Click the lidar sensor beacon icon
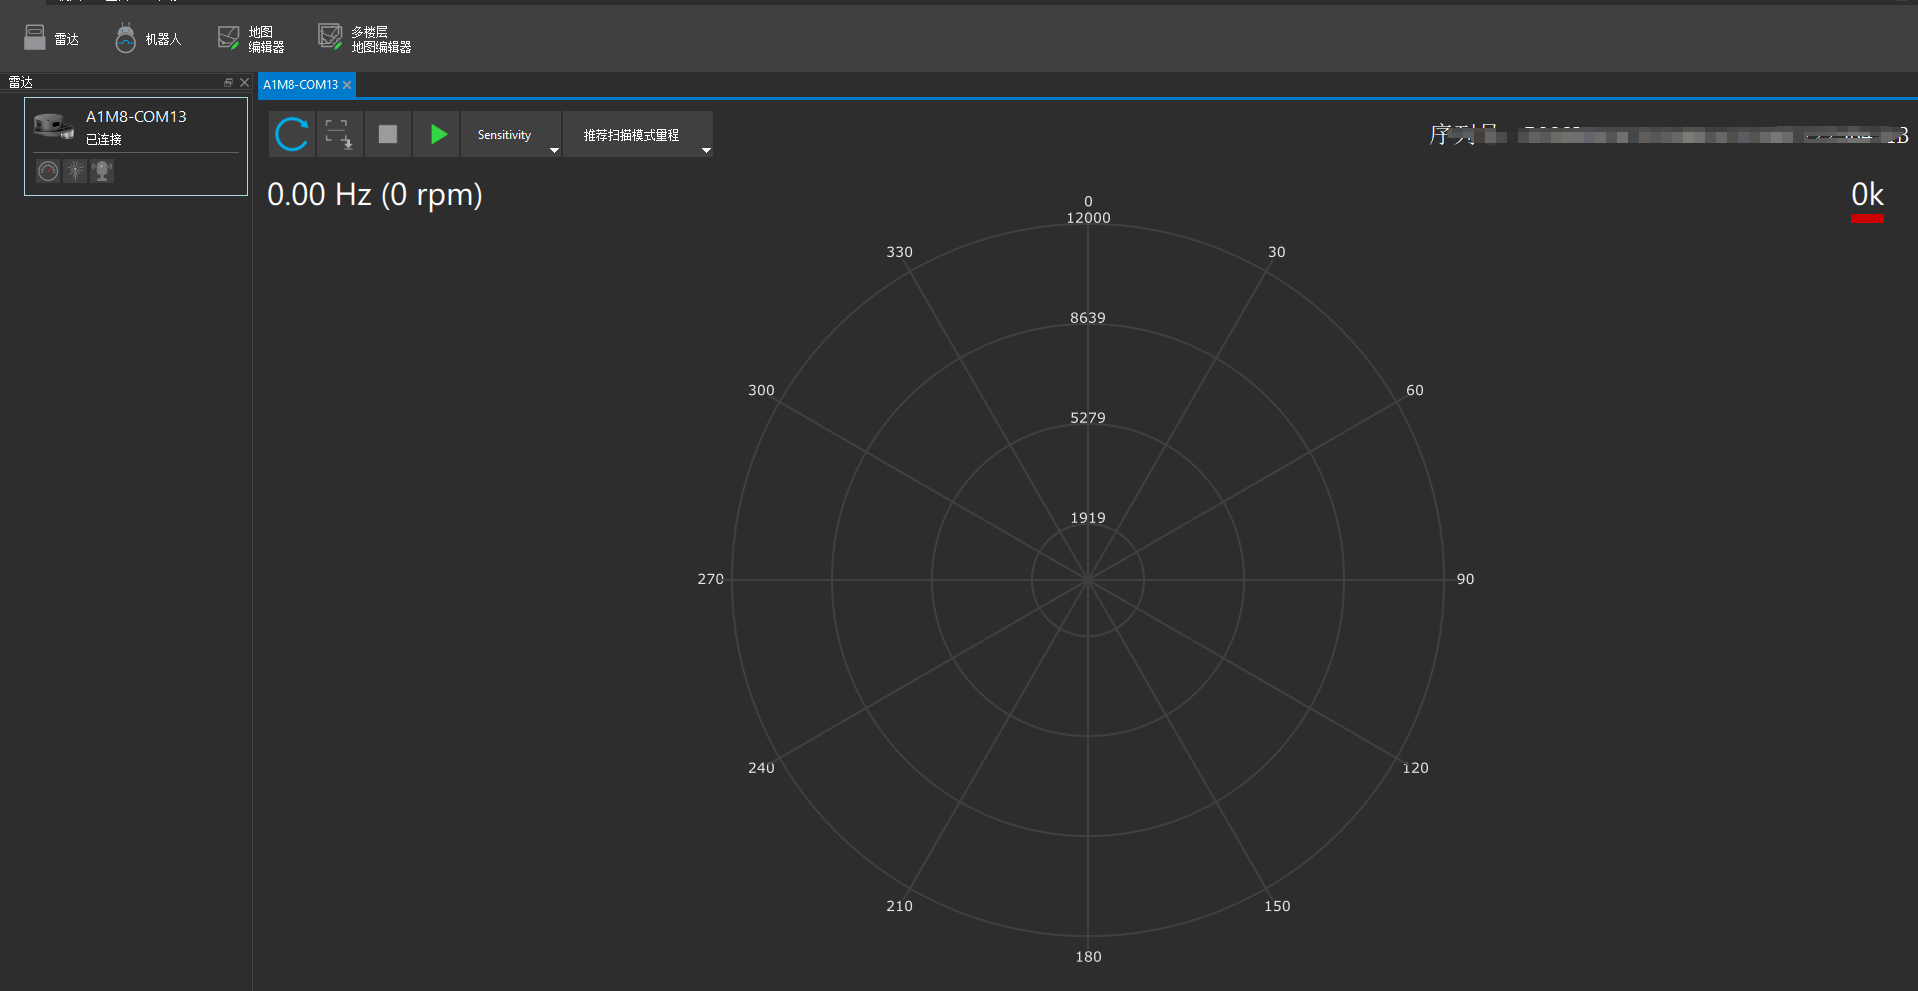The width and height of the screenshot is (1918, 991). pyautogui.click(x=102, y=171)
